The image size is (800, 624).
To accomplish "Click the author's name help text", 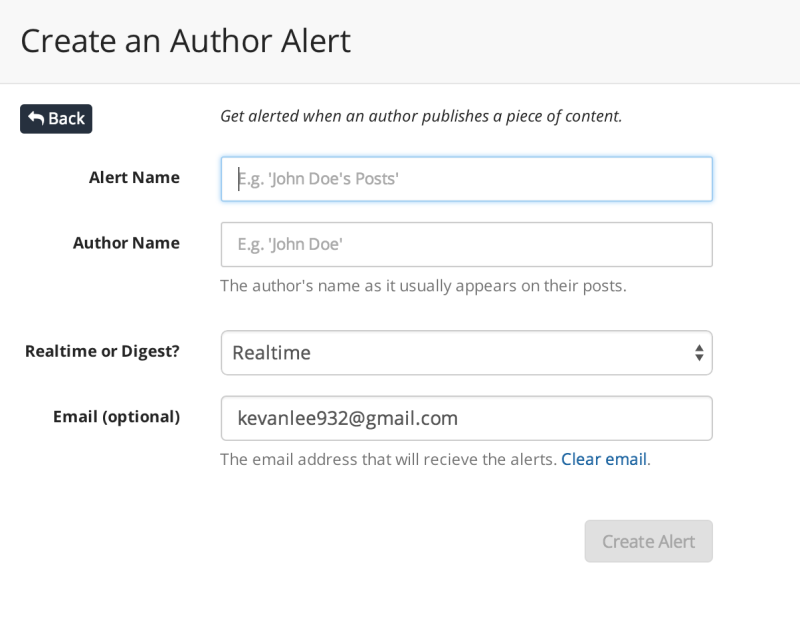I will coord(423,286).
